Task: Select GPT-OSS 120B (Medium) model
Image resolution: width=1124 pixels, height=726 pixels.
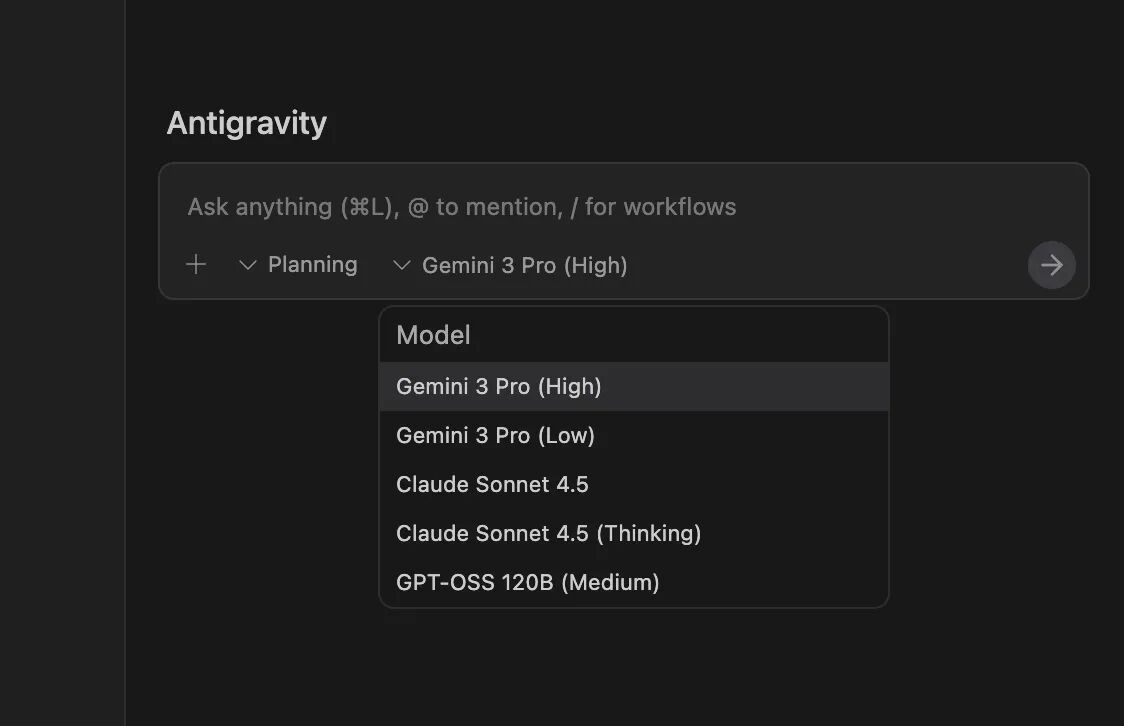Action: click(527, 583)
